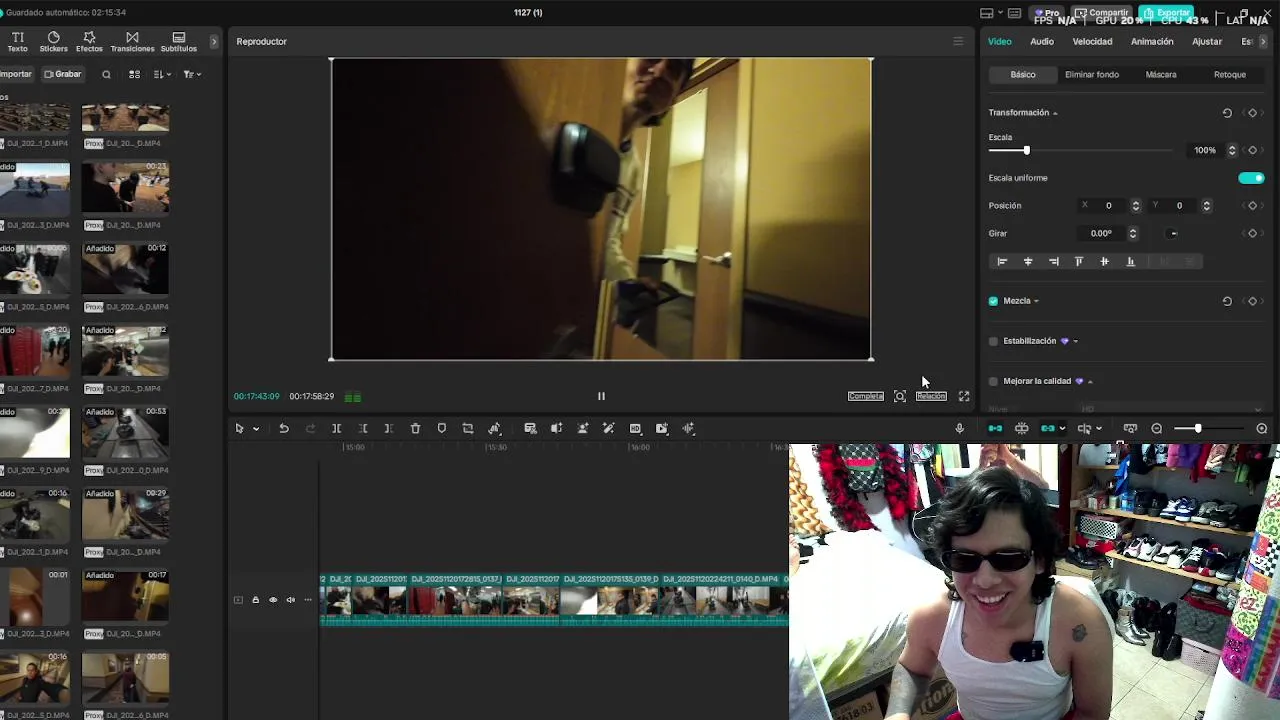Image resolution: width=1280 pixels, height=720 pixels.
Task: Click the Escala slider handle
Action: tap(1026, 151)
